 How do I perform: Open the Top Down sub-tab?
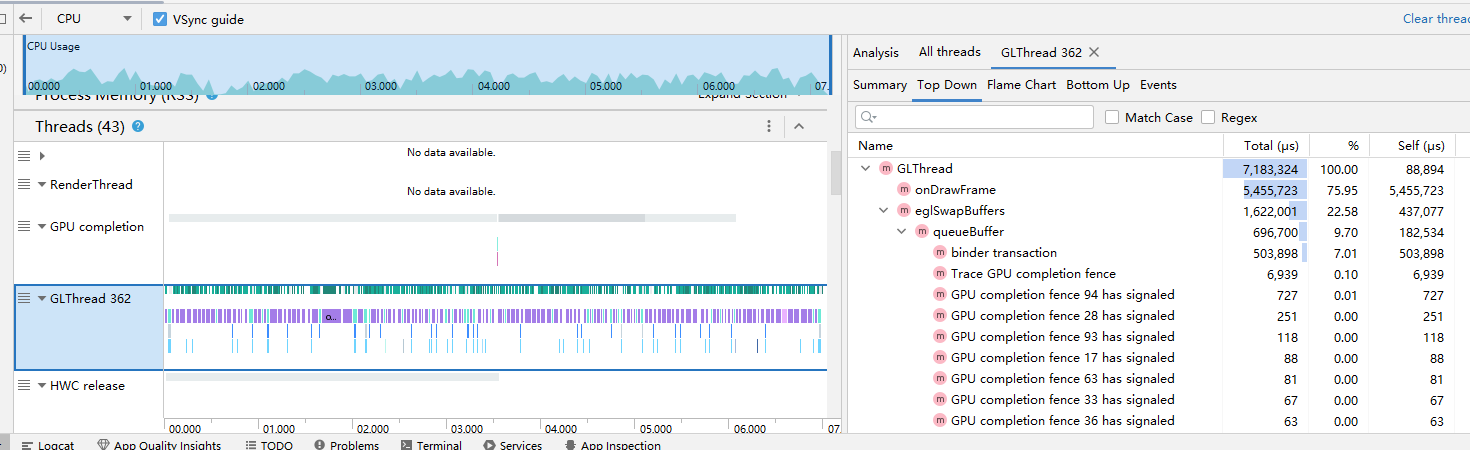coord(947,85)
